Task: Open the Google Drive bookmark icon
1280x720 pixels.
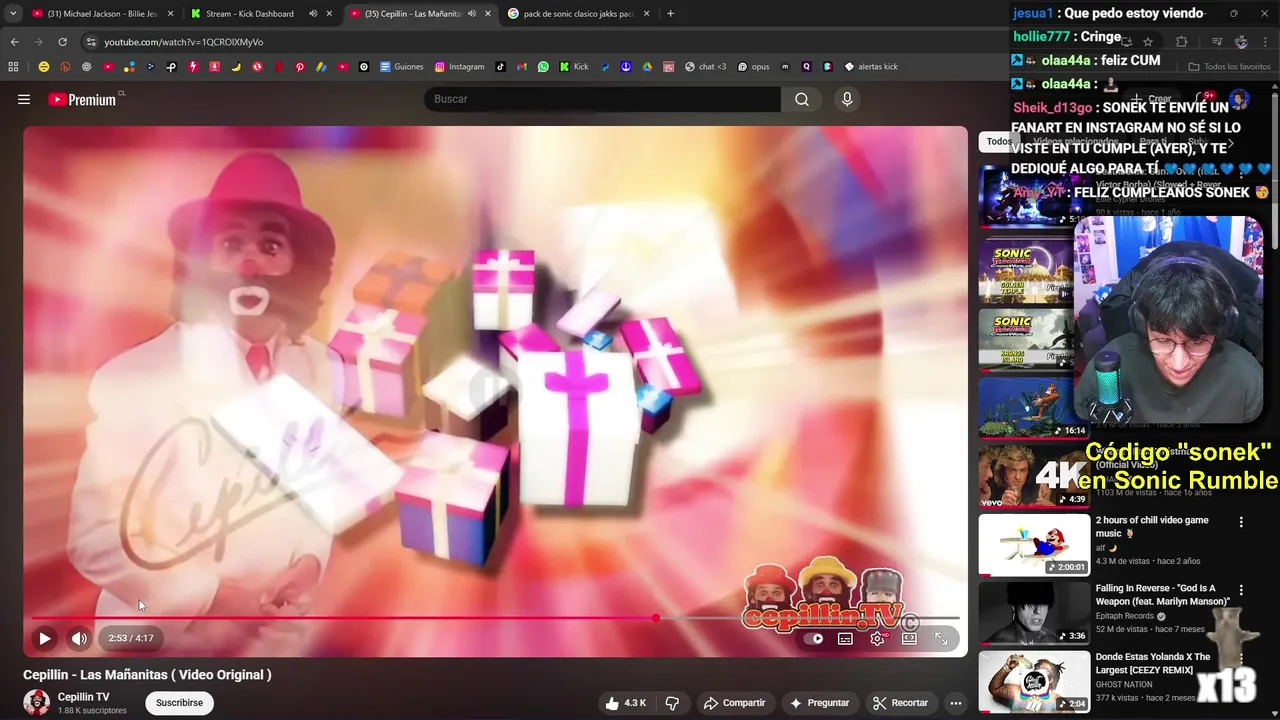Action: [647, 67]
